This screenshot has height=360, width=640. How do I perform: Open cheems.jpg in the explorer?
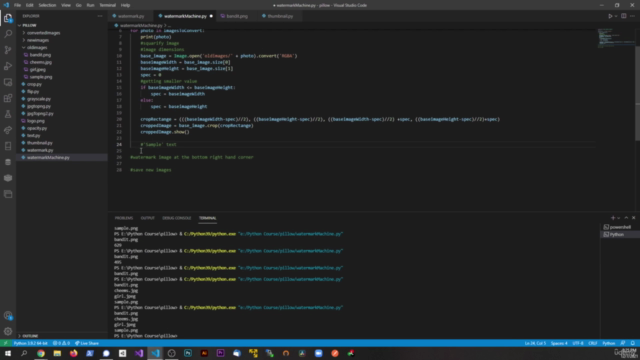tap(40, 62)
